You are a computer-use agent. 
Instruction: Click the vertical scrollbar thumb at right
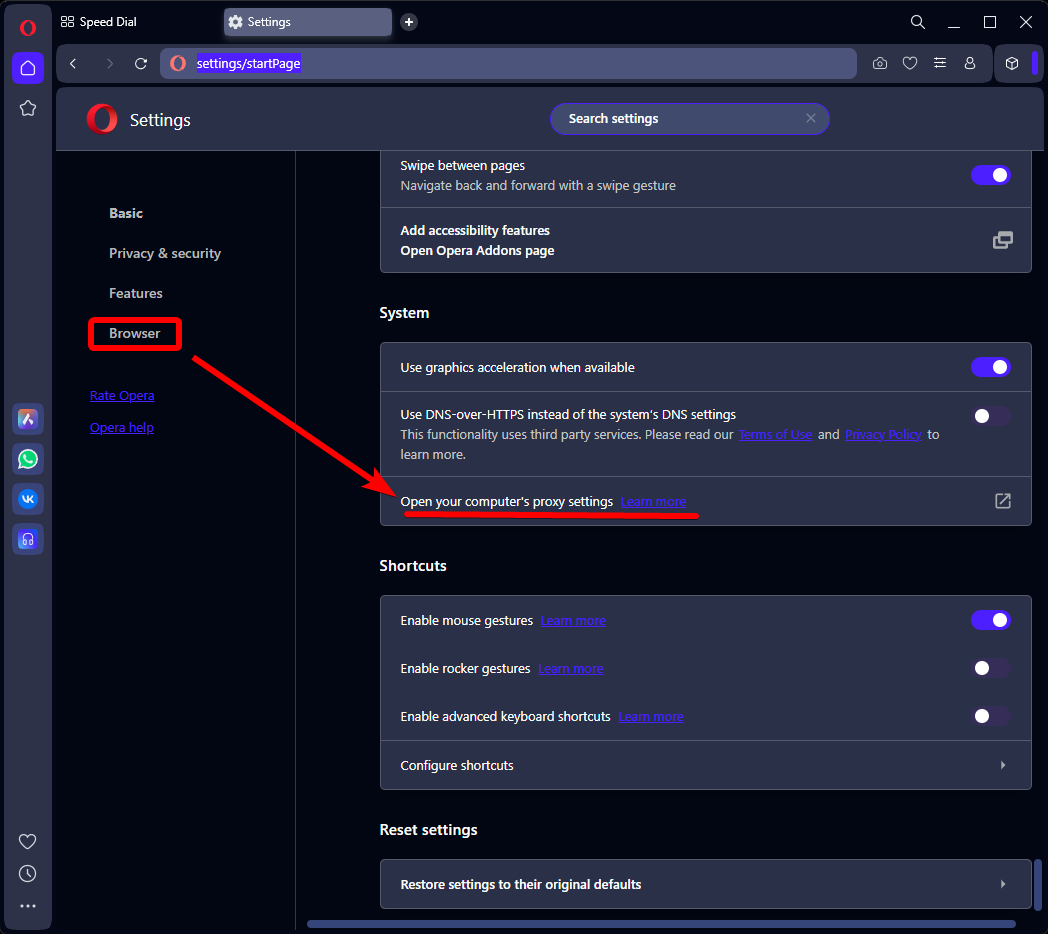point(1037,883)
